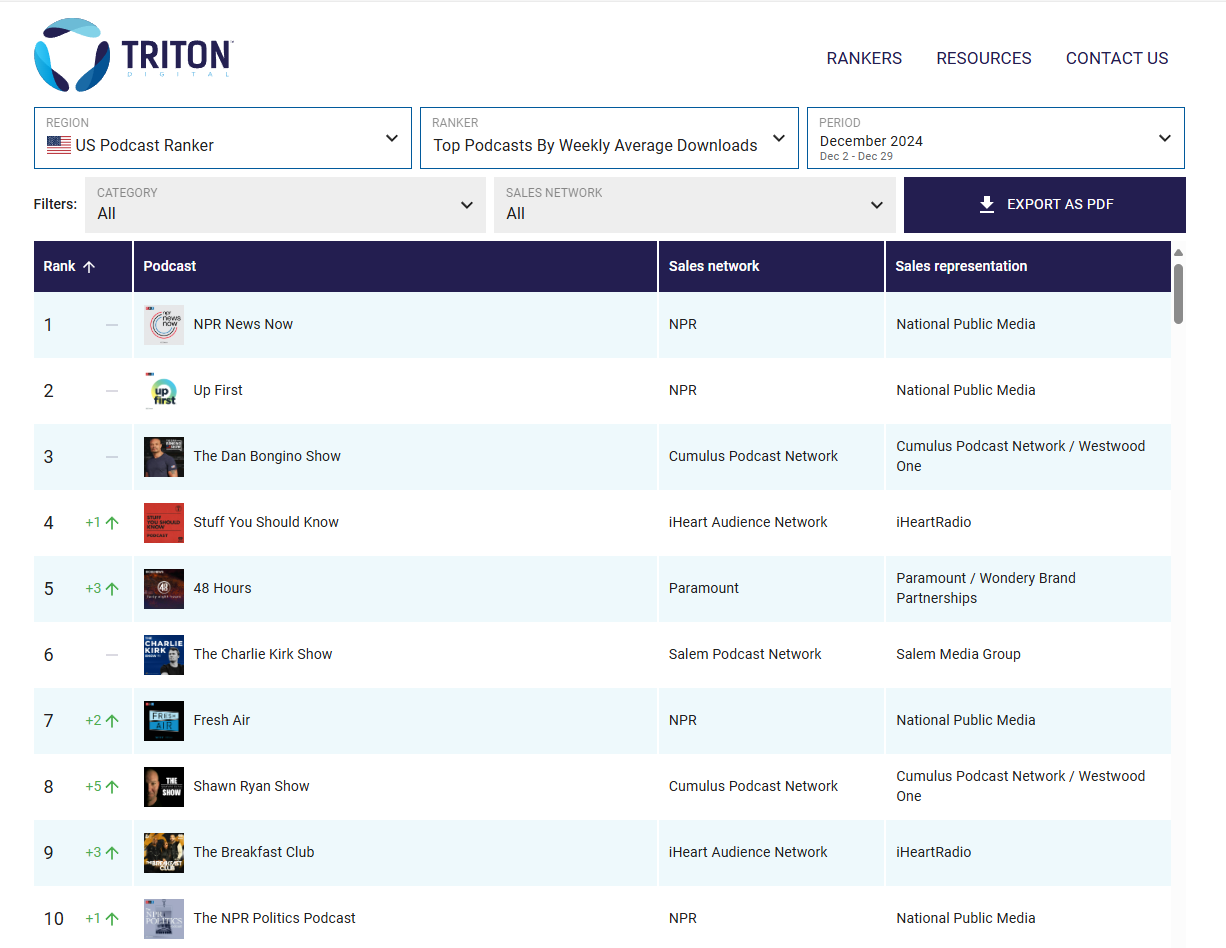Click the rank-up arrow for Stuff You Should Know
The width and height of the screenshot is (1226, 948).
coord(112,522)
